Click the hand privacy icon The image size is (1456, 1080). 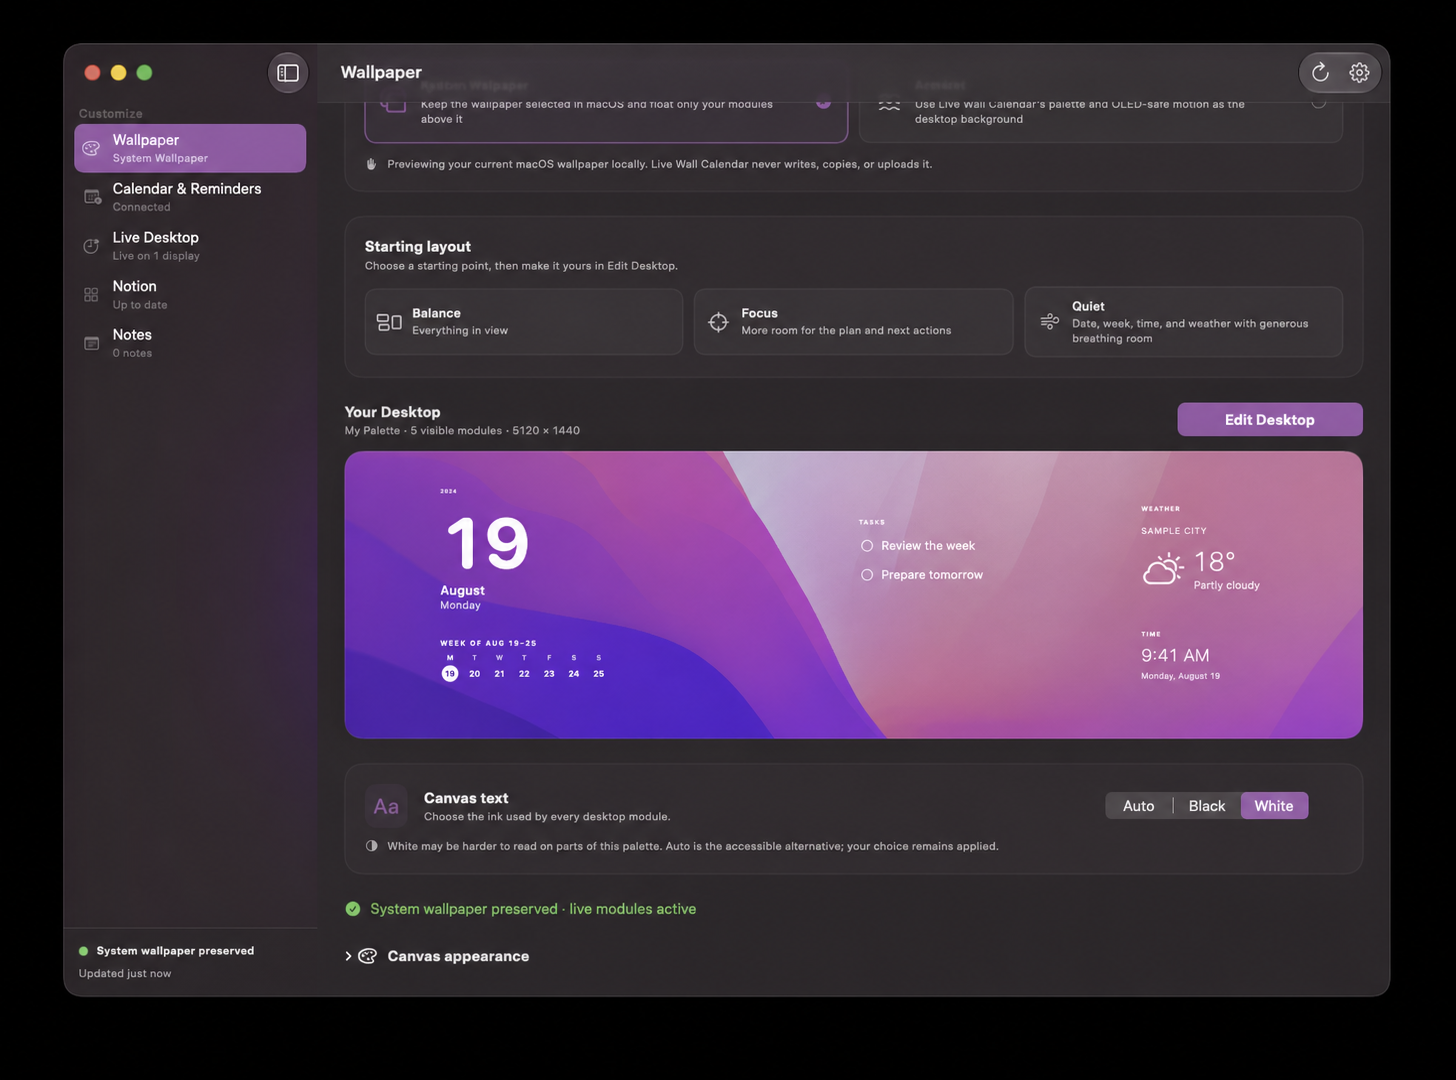pyautogui.click(x=371, y=164)
